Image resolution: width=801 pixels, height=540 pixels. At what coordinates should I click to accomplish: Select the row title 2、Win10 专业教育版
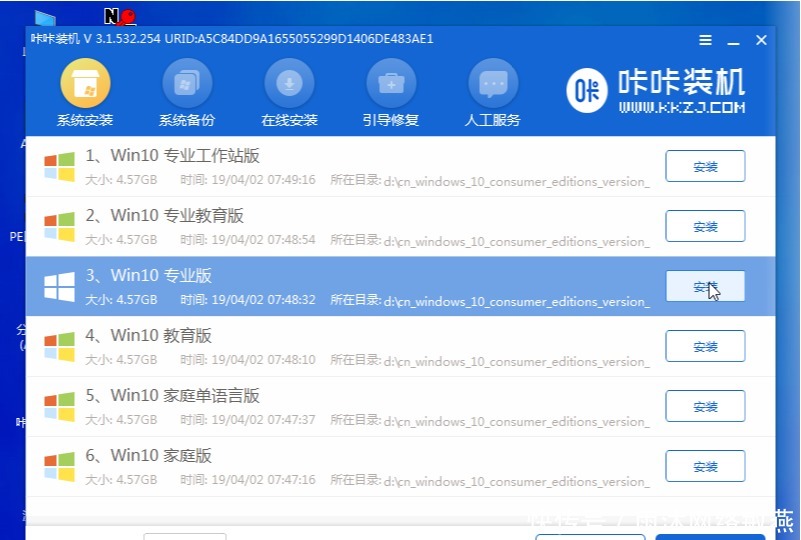[164, 215]
